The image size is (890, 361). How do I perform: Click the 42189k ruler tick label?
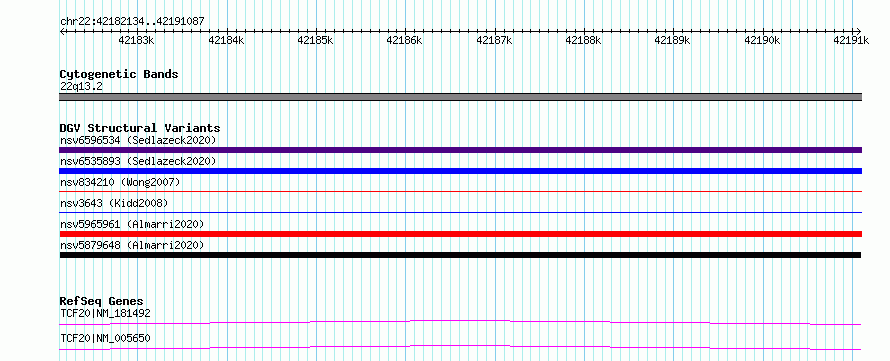click(x=672, y=40)
